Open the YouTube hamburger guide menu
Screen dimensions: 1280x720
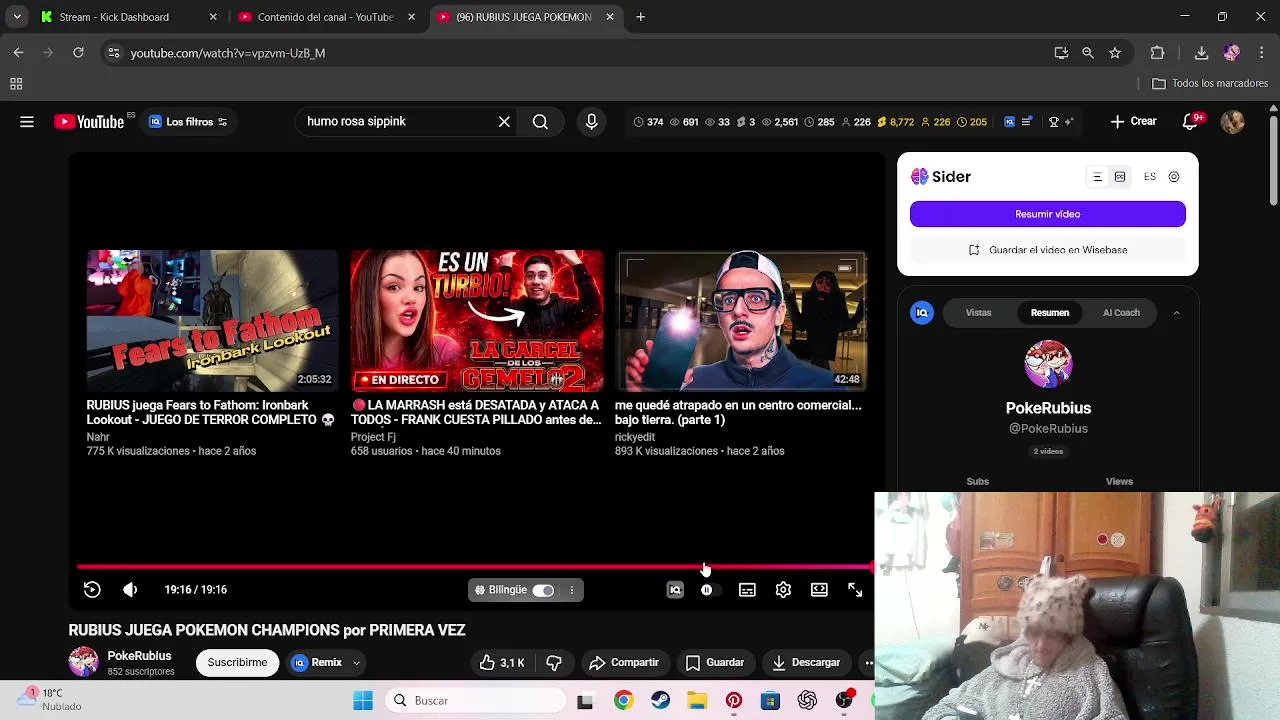coord(27,122)
